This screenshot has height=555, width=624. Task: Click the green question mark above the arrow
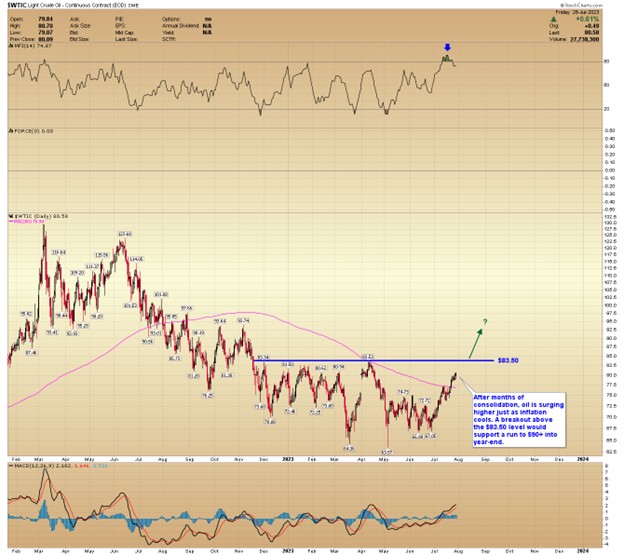click(485, 321)
